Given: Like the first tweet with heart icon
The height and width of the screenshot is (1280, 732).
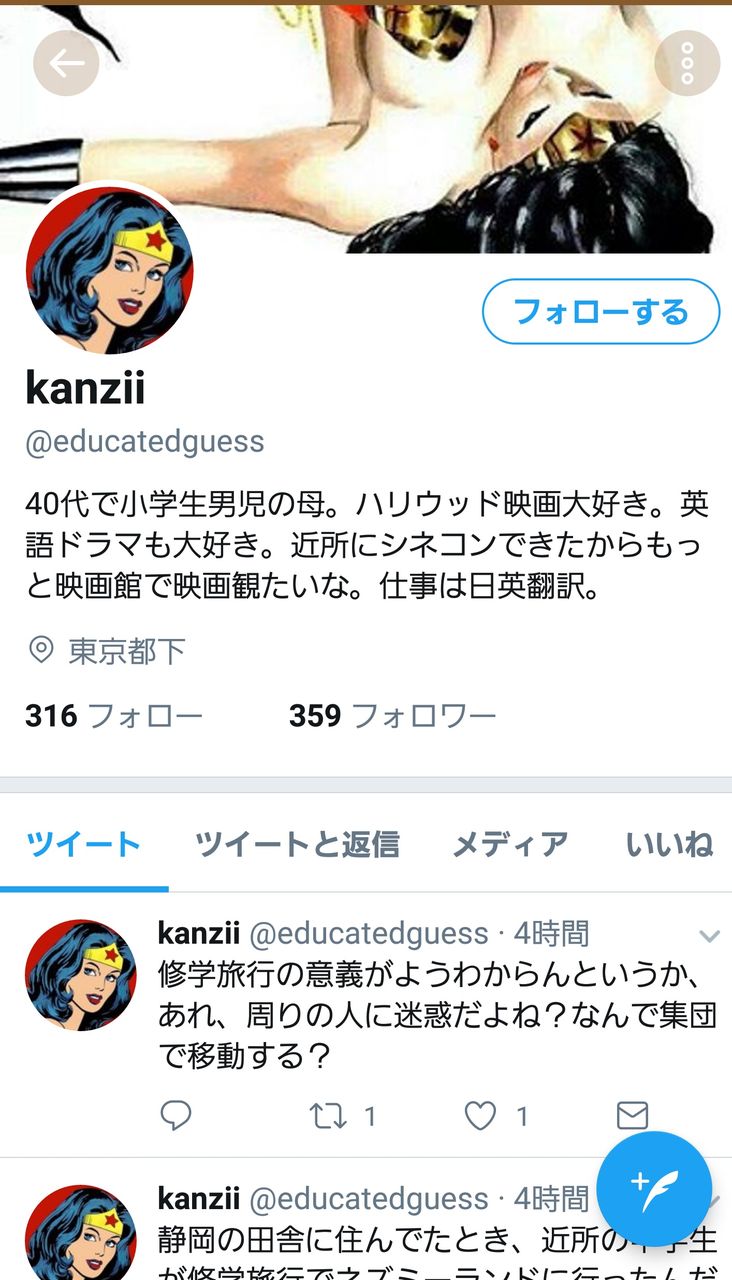Looking at the screenshot, I should click(x=480, y=1115).
